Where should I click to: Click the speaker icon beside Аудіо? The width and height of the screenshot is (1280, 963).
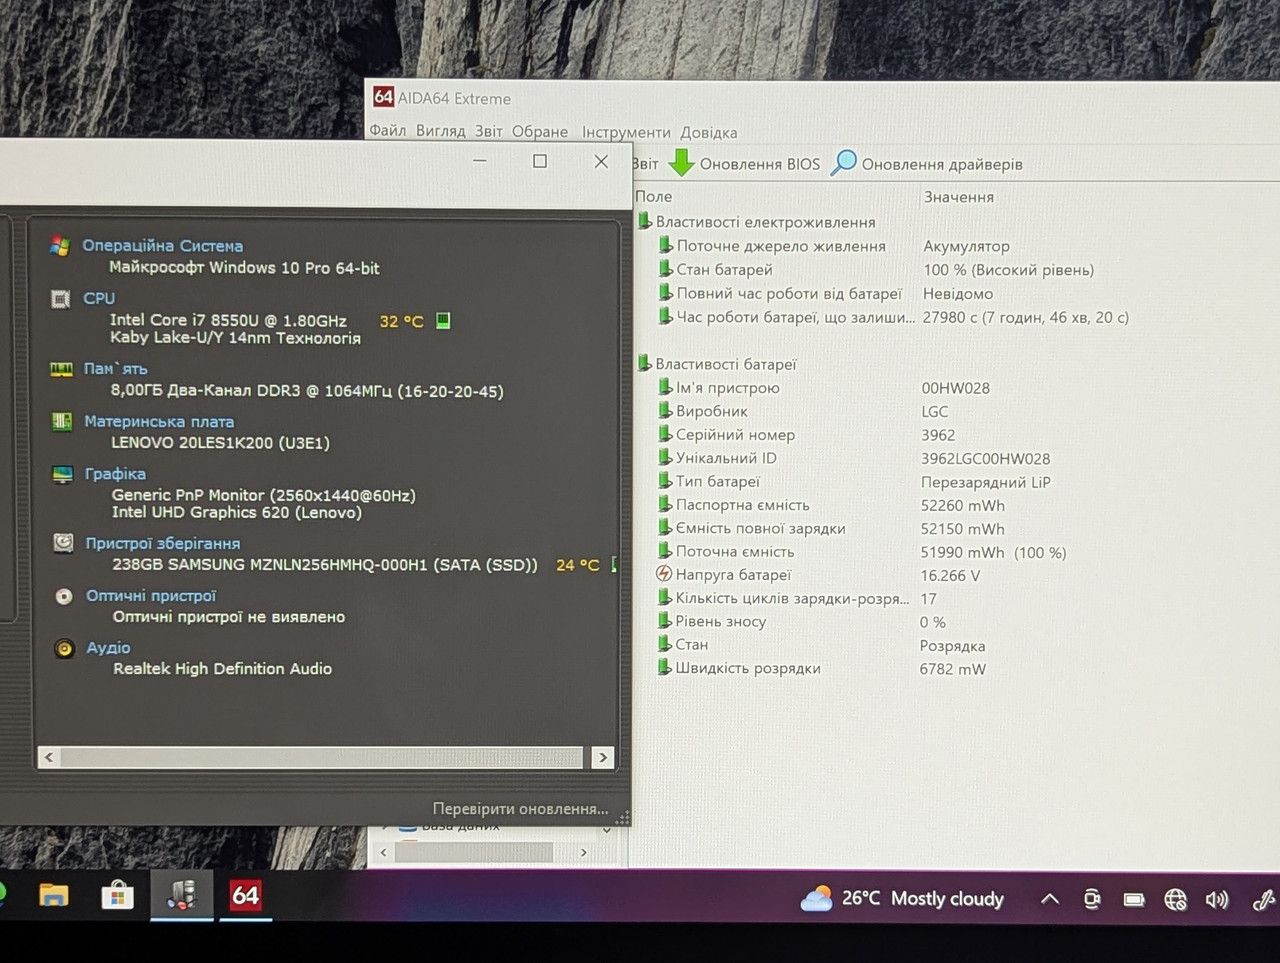[x=64, y=648]
